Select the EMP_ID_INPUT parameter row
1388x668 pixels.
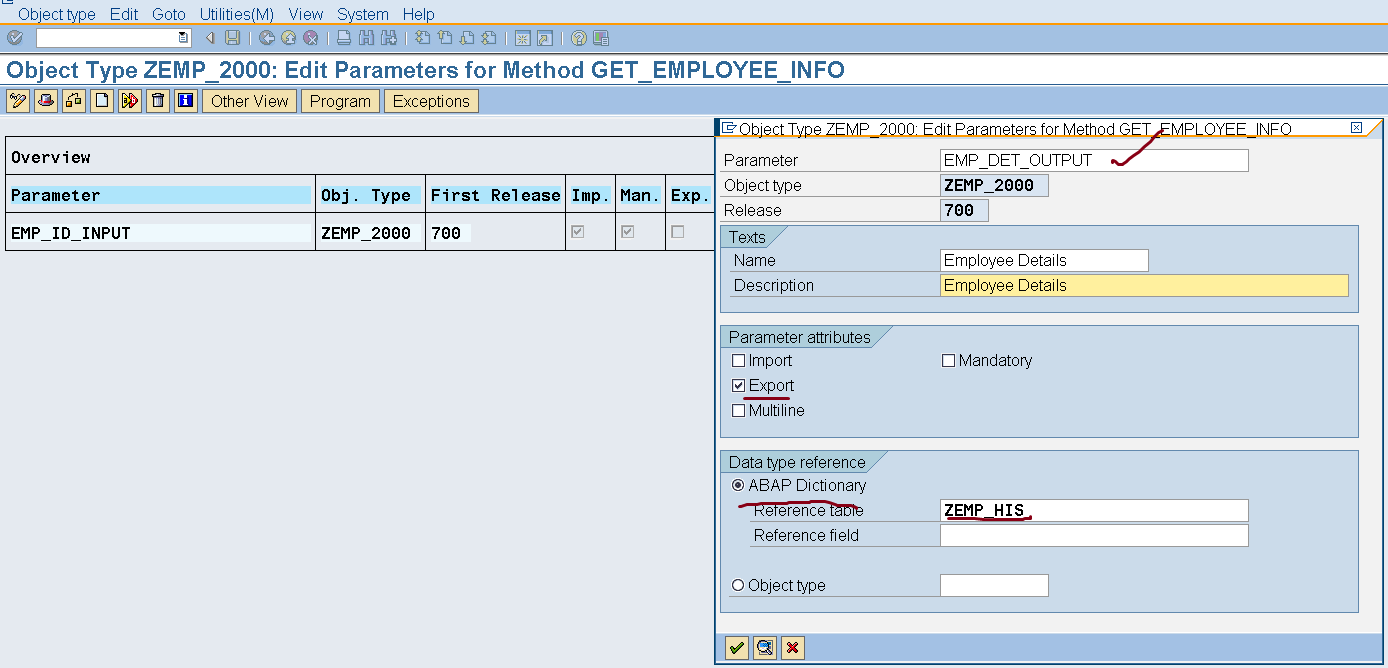71,233
